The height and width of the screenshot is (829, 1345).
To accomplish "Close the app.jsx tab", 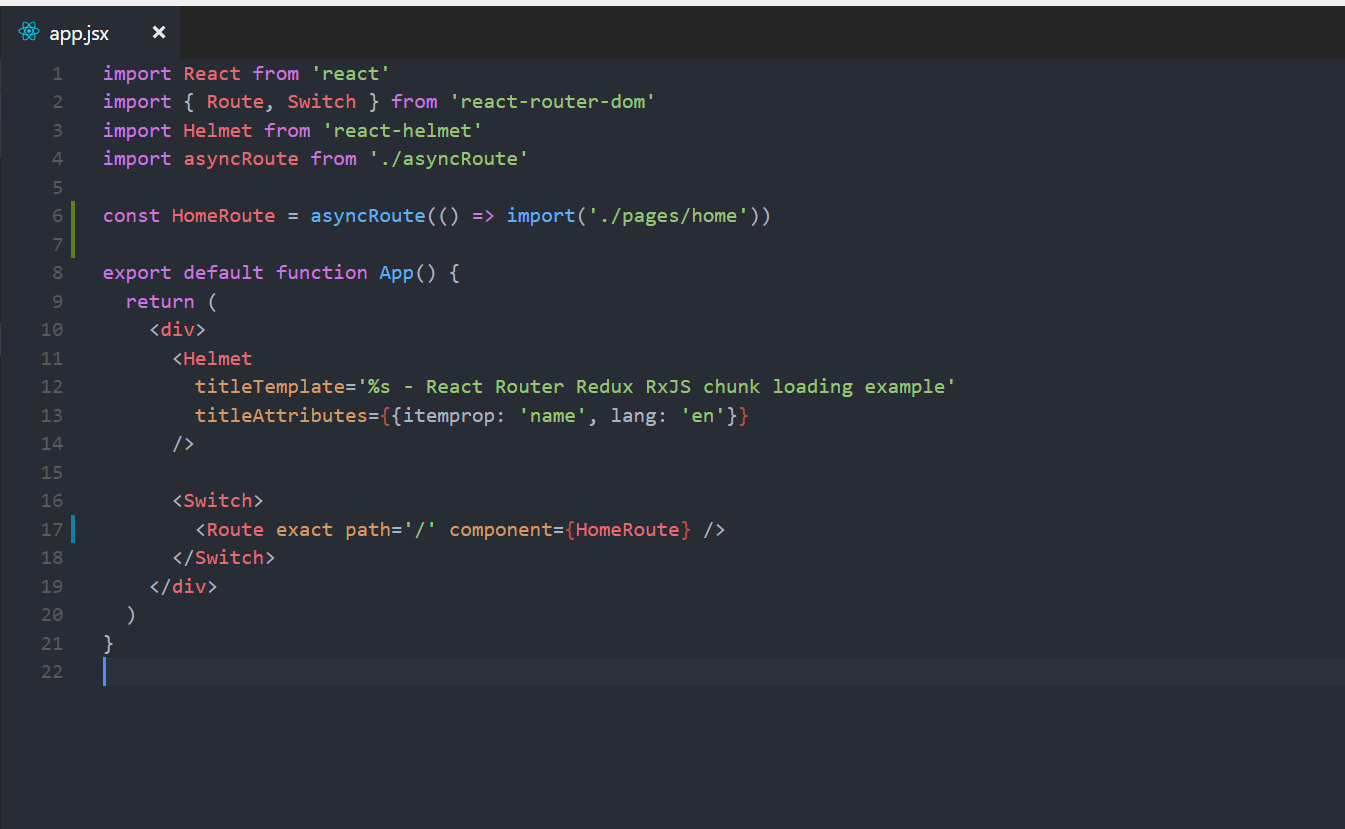I will coord(158,33).
